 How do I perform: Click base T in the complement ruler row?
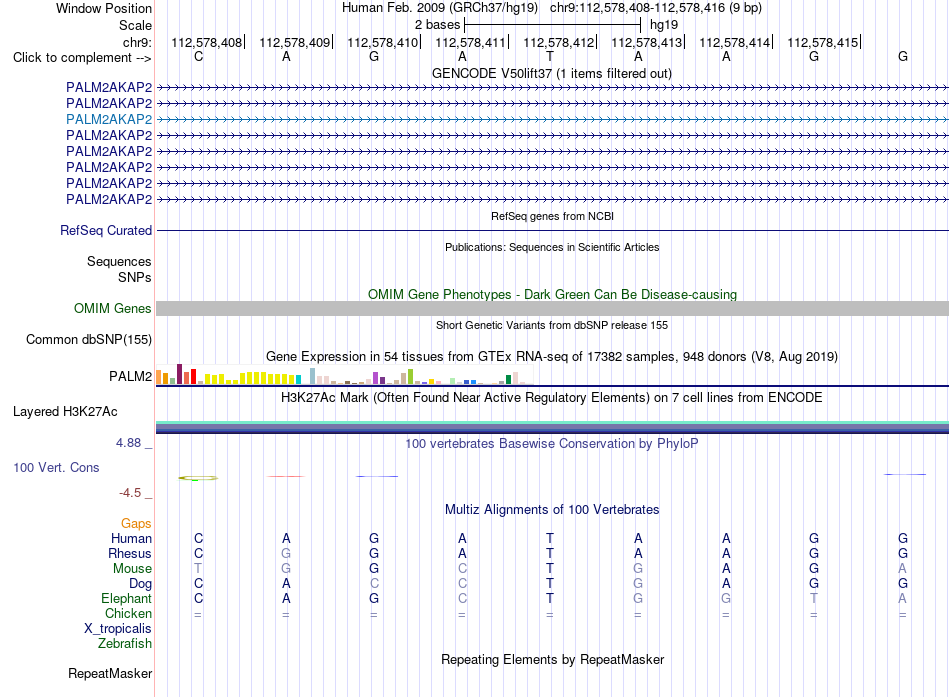[x=550, y=56]
